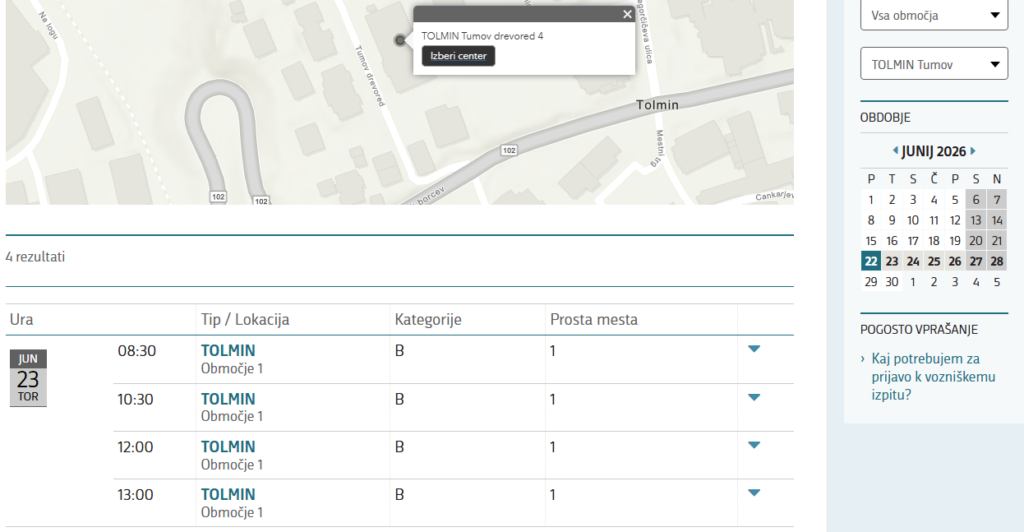The width and height of the screenshot is (1024, 532).
Task: Select June 23 in the calendar
Action: point(892,261)
